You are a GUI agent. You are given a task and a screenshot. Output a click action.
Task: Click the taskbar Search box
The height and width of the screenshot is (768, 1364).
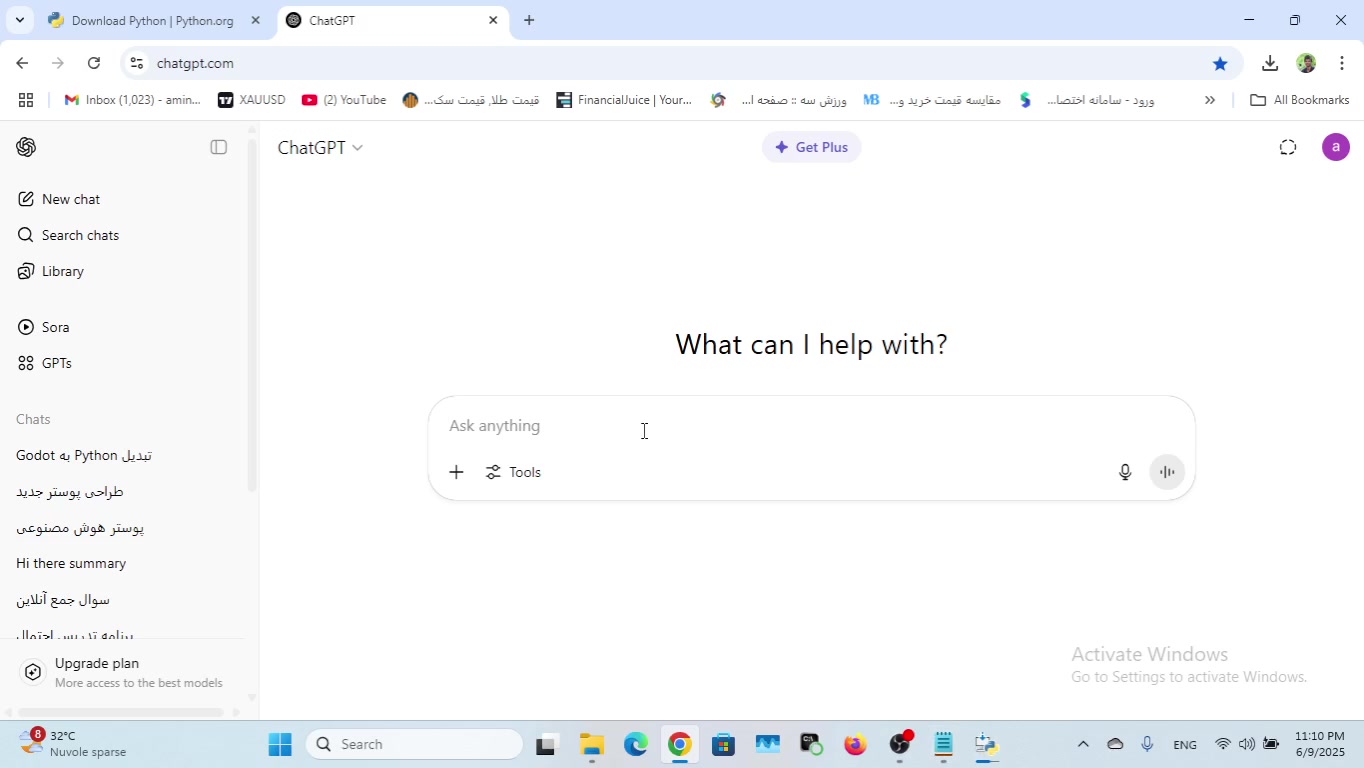point(414,744)
